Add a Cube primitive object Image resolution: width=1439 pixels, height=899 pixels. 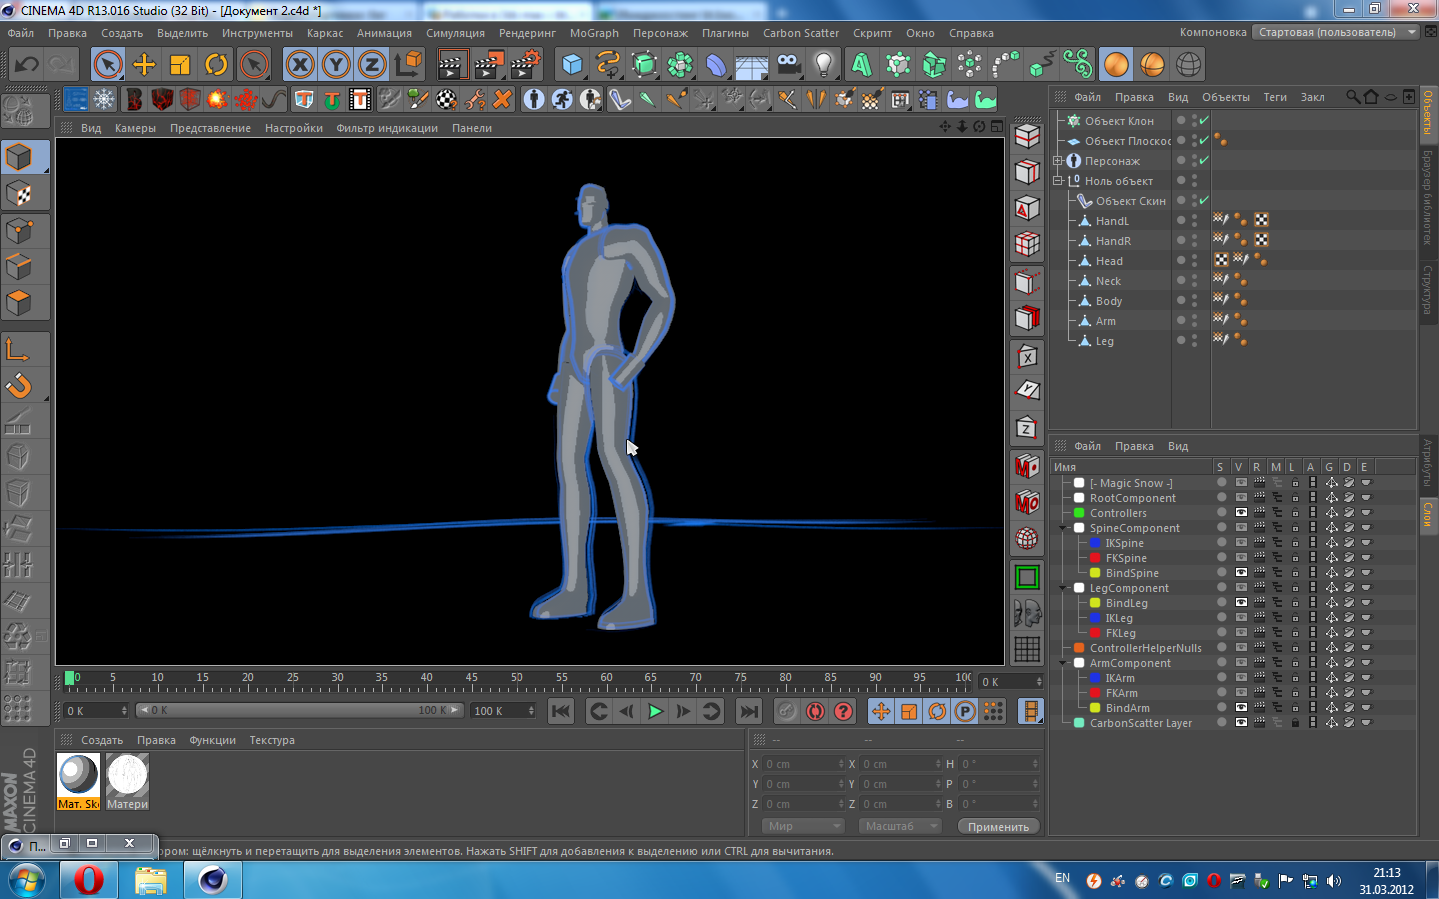572,65
